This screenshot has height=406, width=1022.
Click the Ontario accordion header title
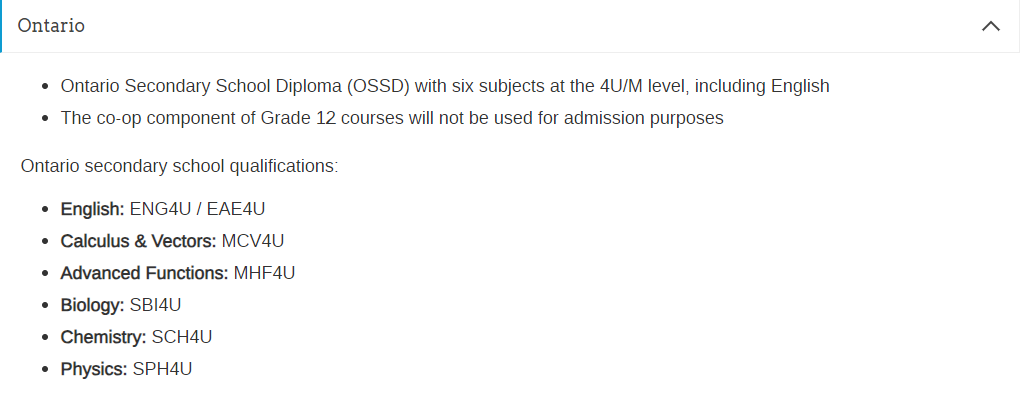[x=51, y=25]
